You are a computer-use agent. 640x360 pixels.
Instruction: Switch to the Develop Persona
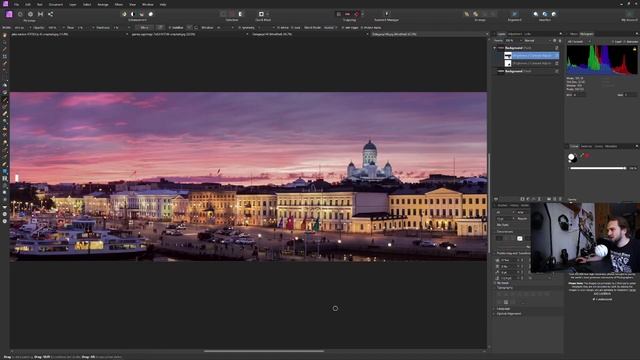[x=30, y=14]
